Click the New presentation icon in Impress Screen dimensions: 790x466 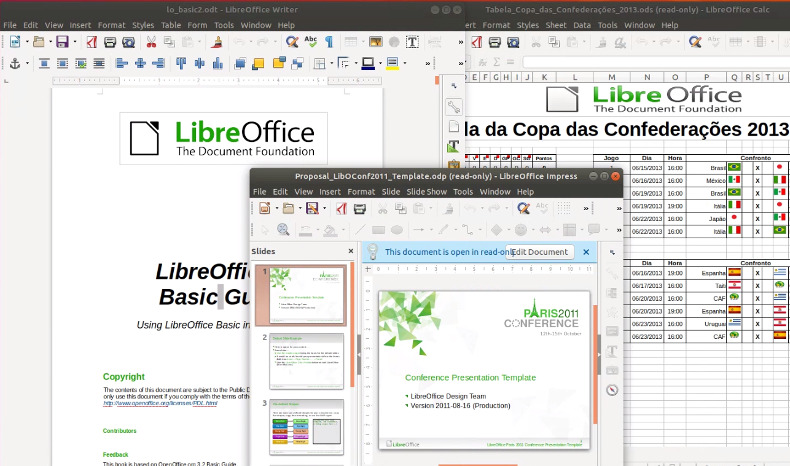click(265, 208)
